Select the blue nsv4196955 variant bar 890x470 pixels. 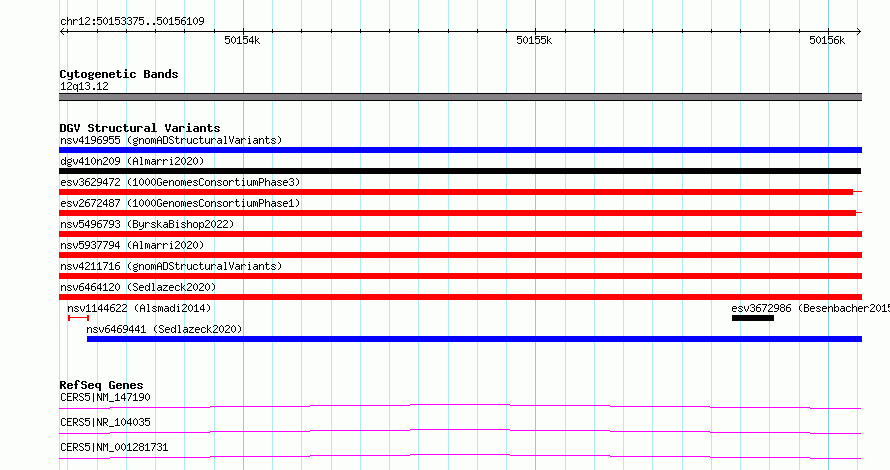tap(460, 150)
